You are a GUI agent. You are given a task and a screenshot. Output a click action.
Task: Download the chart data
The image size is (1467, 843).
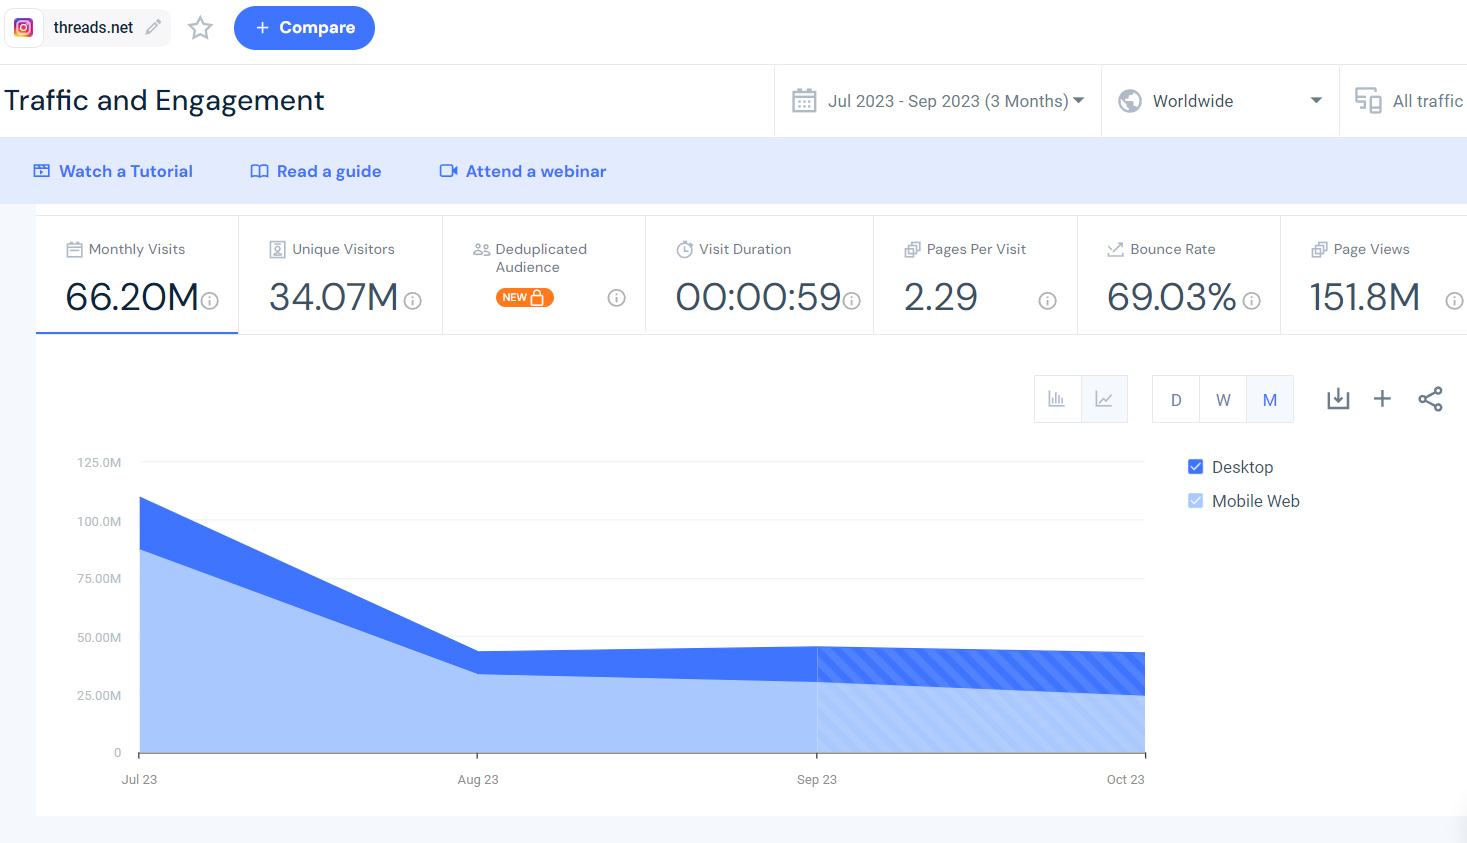(1338, 399)
